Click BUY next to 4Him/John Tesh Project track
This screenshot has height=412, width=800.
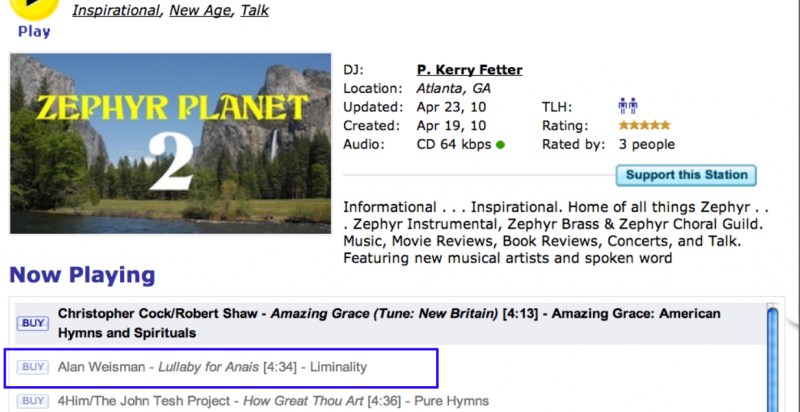tap(32, 402)
